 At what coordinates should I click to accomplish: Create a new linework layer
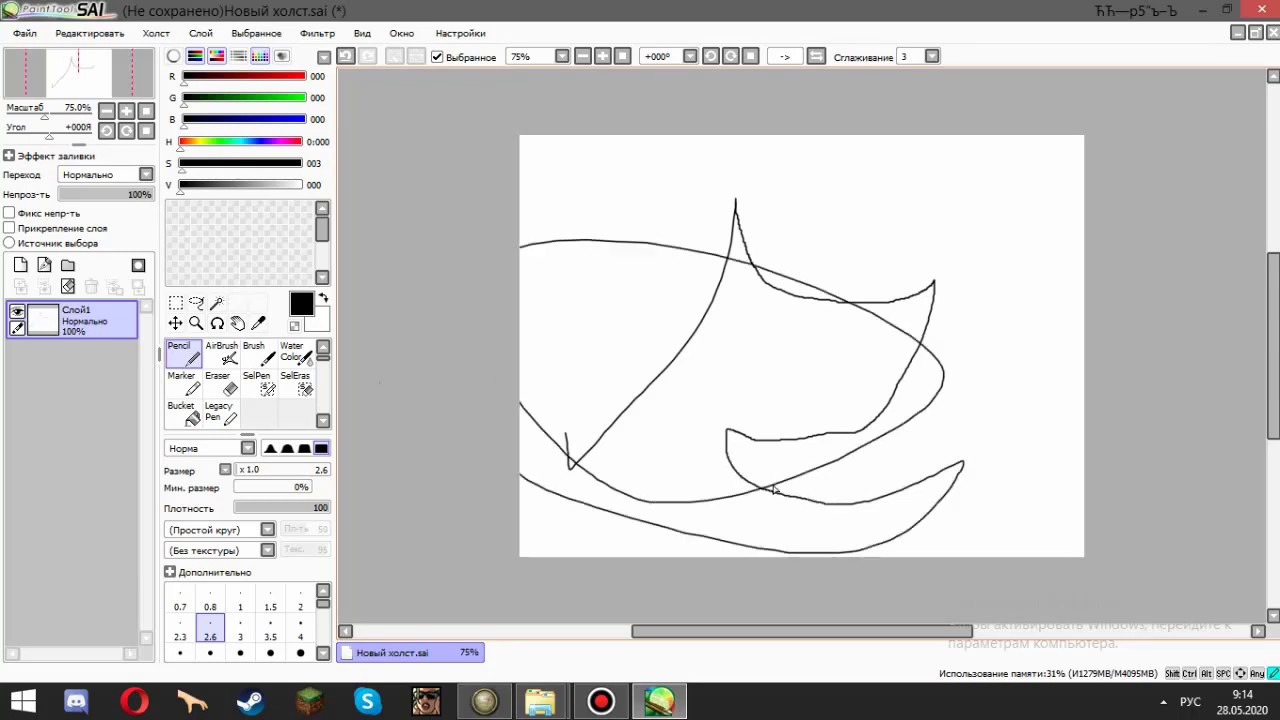click(44, 265)
